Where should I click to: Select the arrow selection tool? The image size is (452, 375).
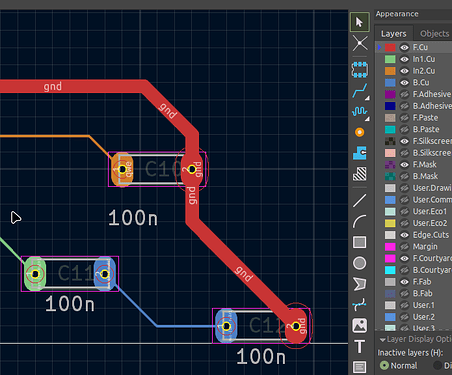point(359,22)
